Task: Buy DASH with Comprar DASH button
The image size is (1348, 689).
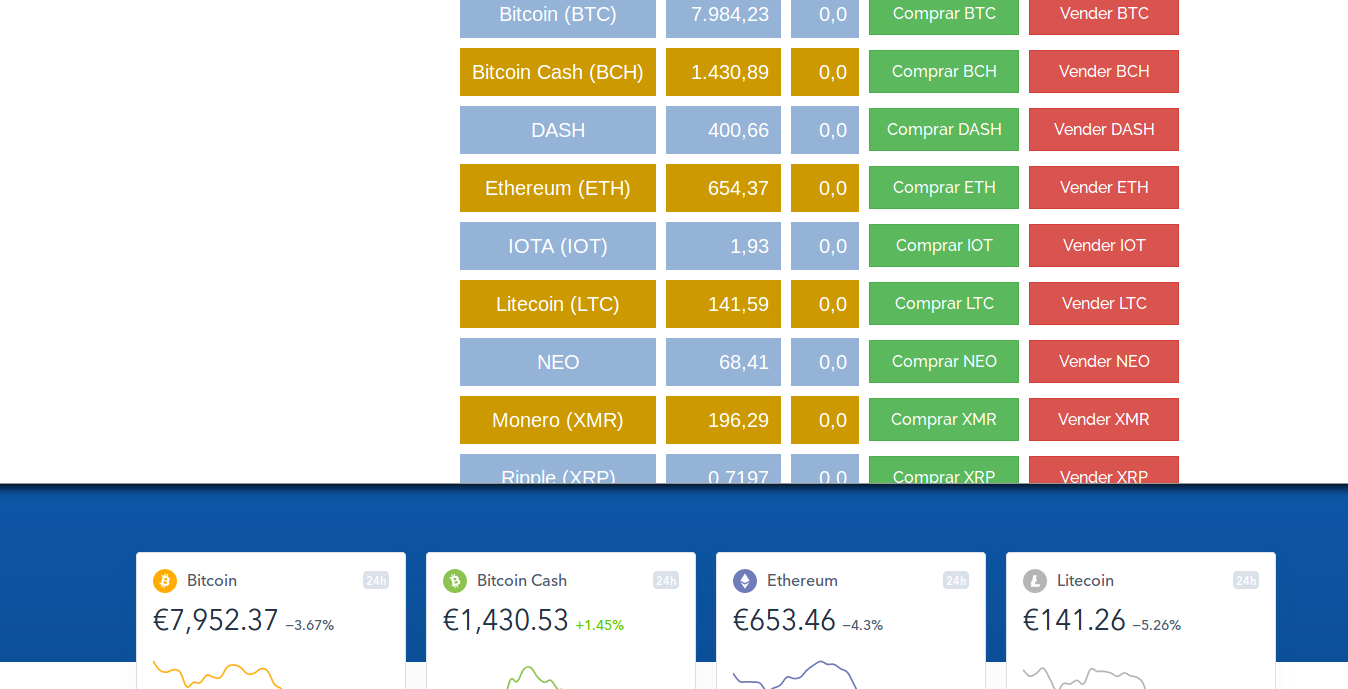Action: click(x=944, y=130)
